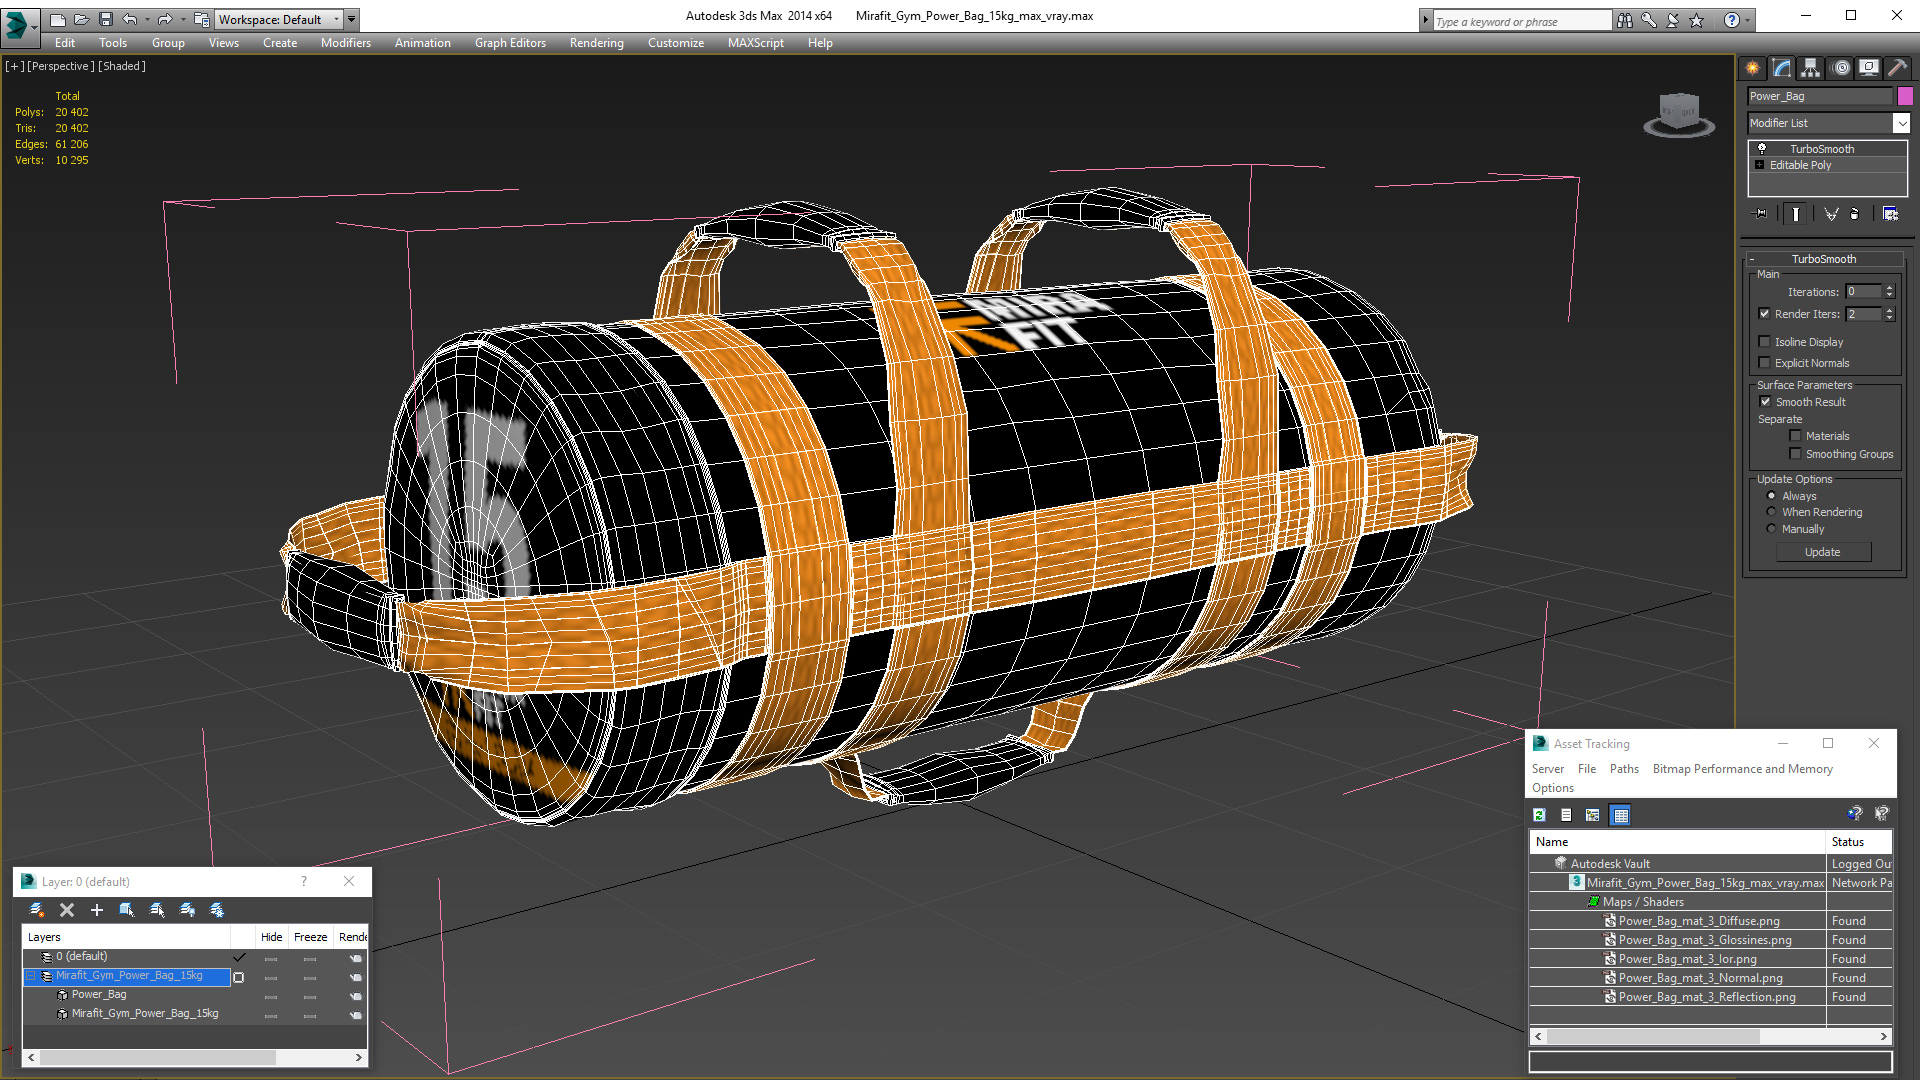Click the Save File toolbar icon
Image resolution: width=1920 pixels, height=1080 pixels.
click(x=106, y=19)
